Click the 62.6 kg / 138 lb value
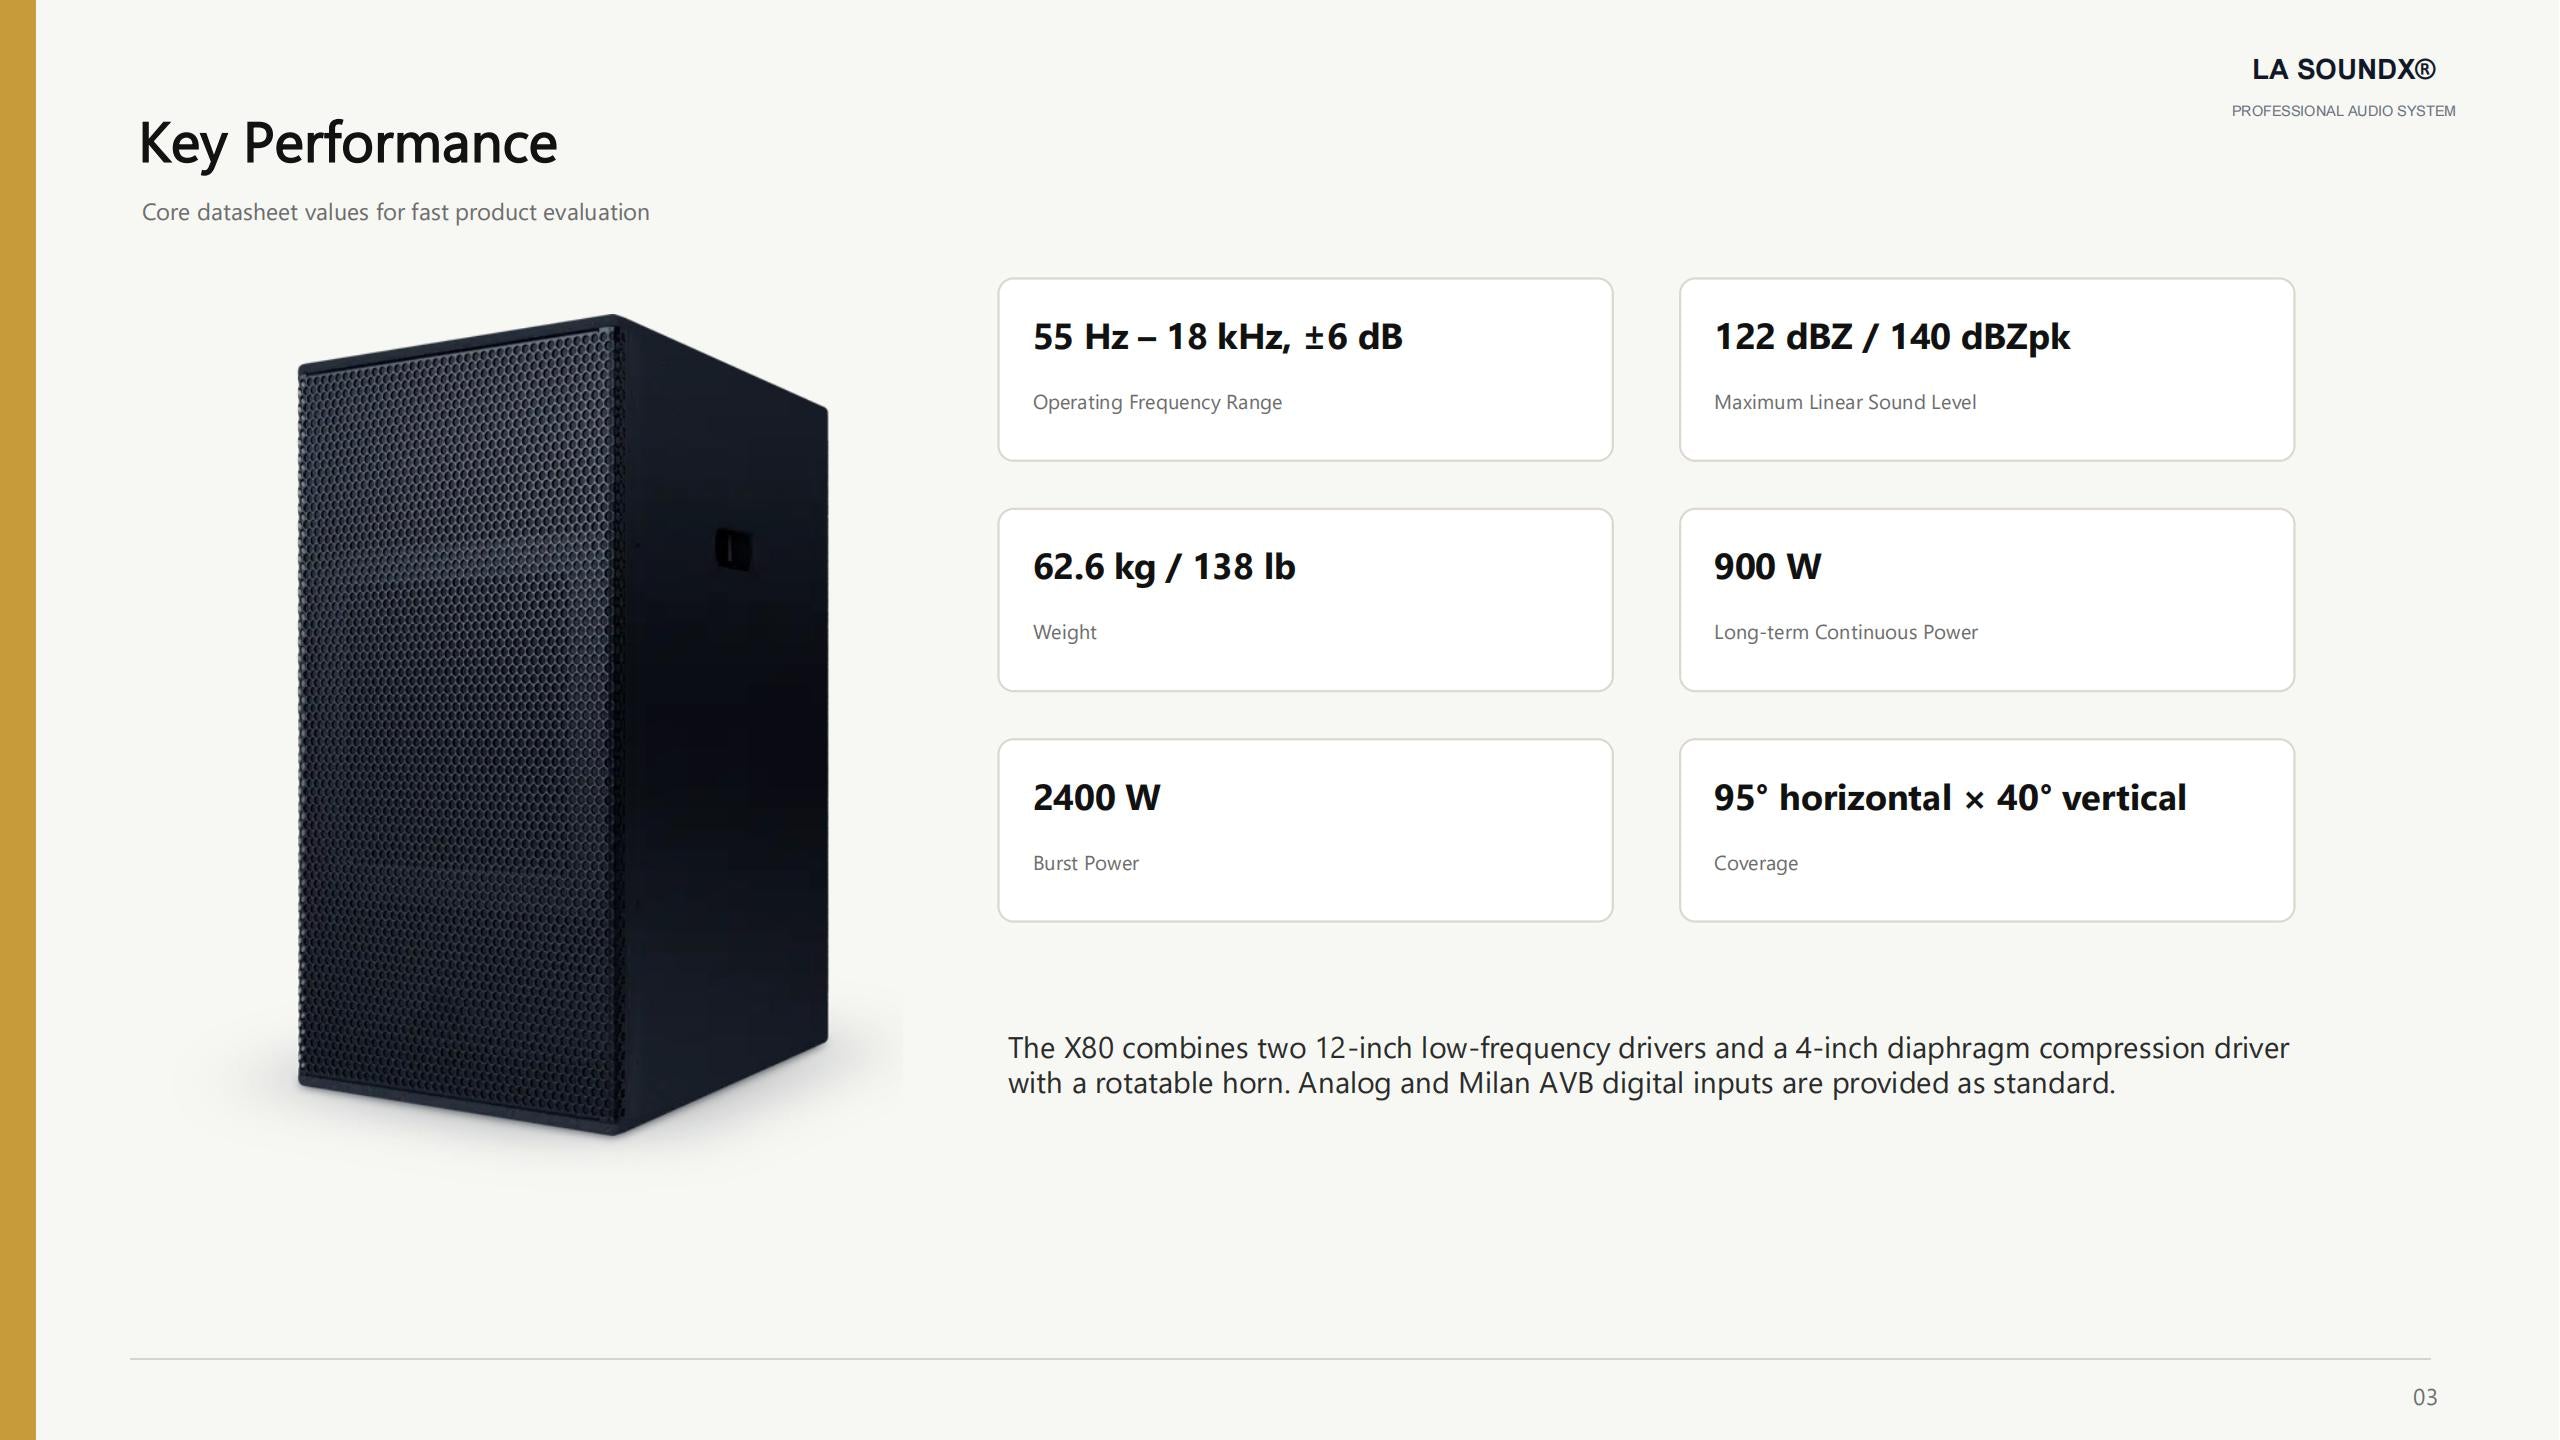2560x1440 pixels. (x=1164, y=567)
